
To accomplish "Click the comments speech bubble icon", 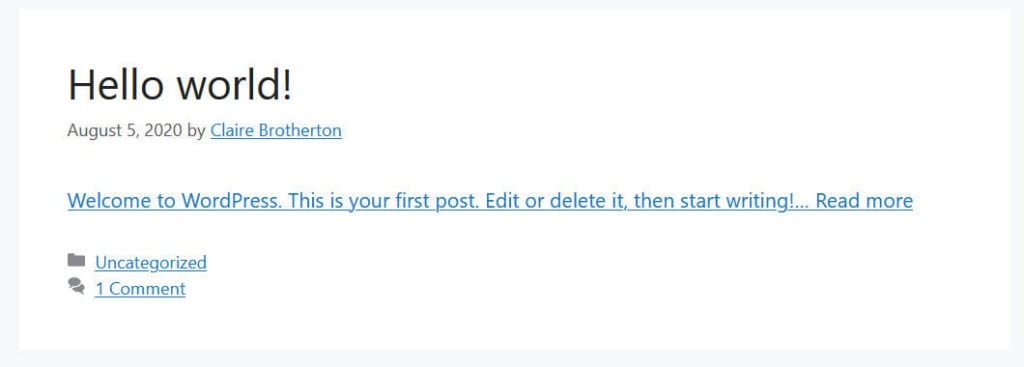I will pos(76,286).
